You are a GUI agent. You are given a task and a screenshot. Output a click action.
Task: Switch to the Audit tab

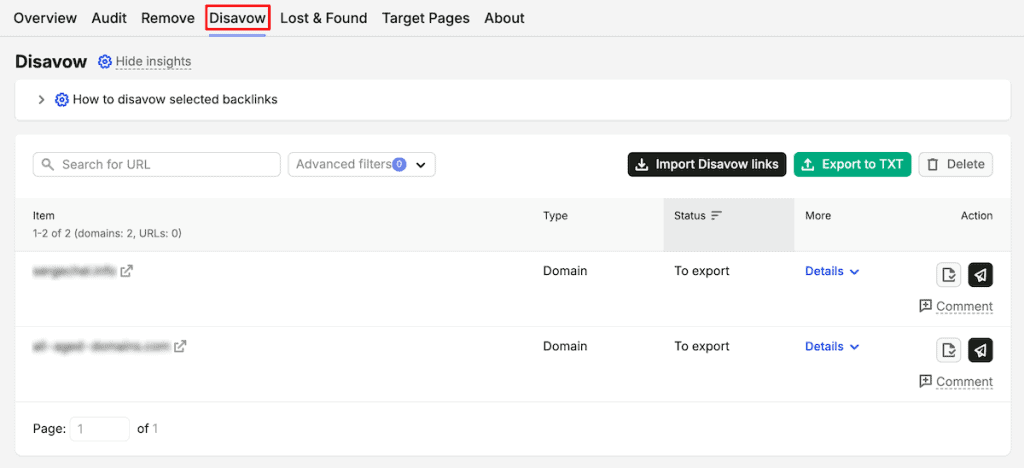click(109, 18)
